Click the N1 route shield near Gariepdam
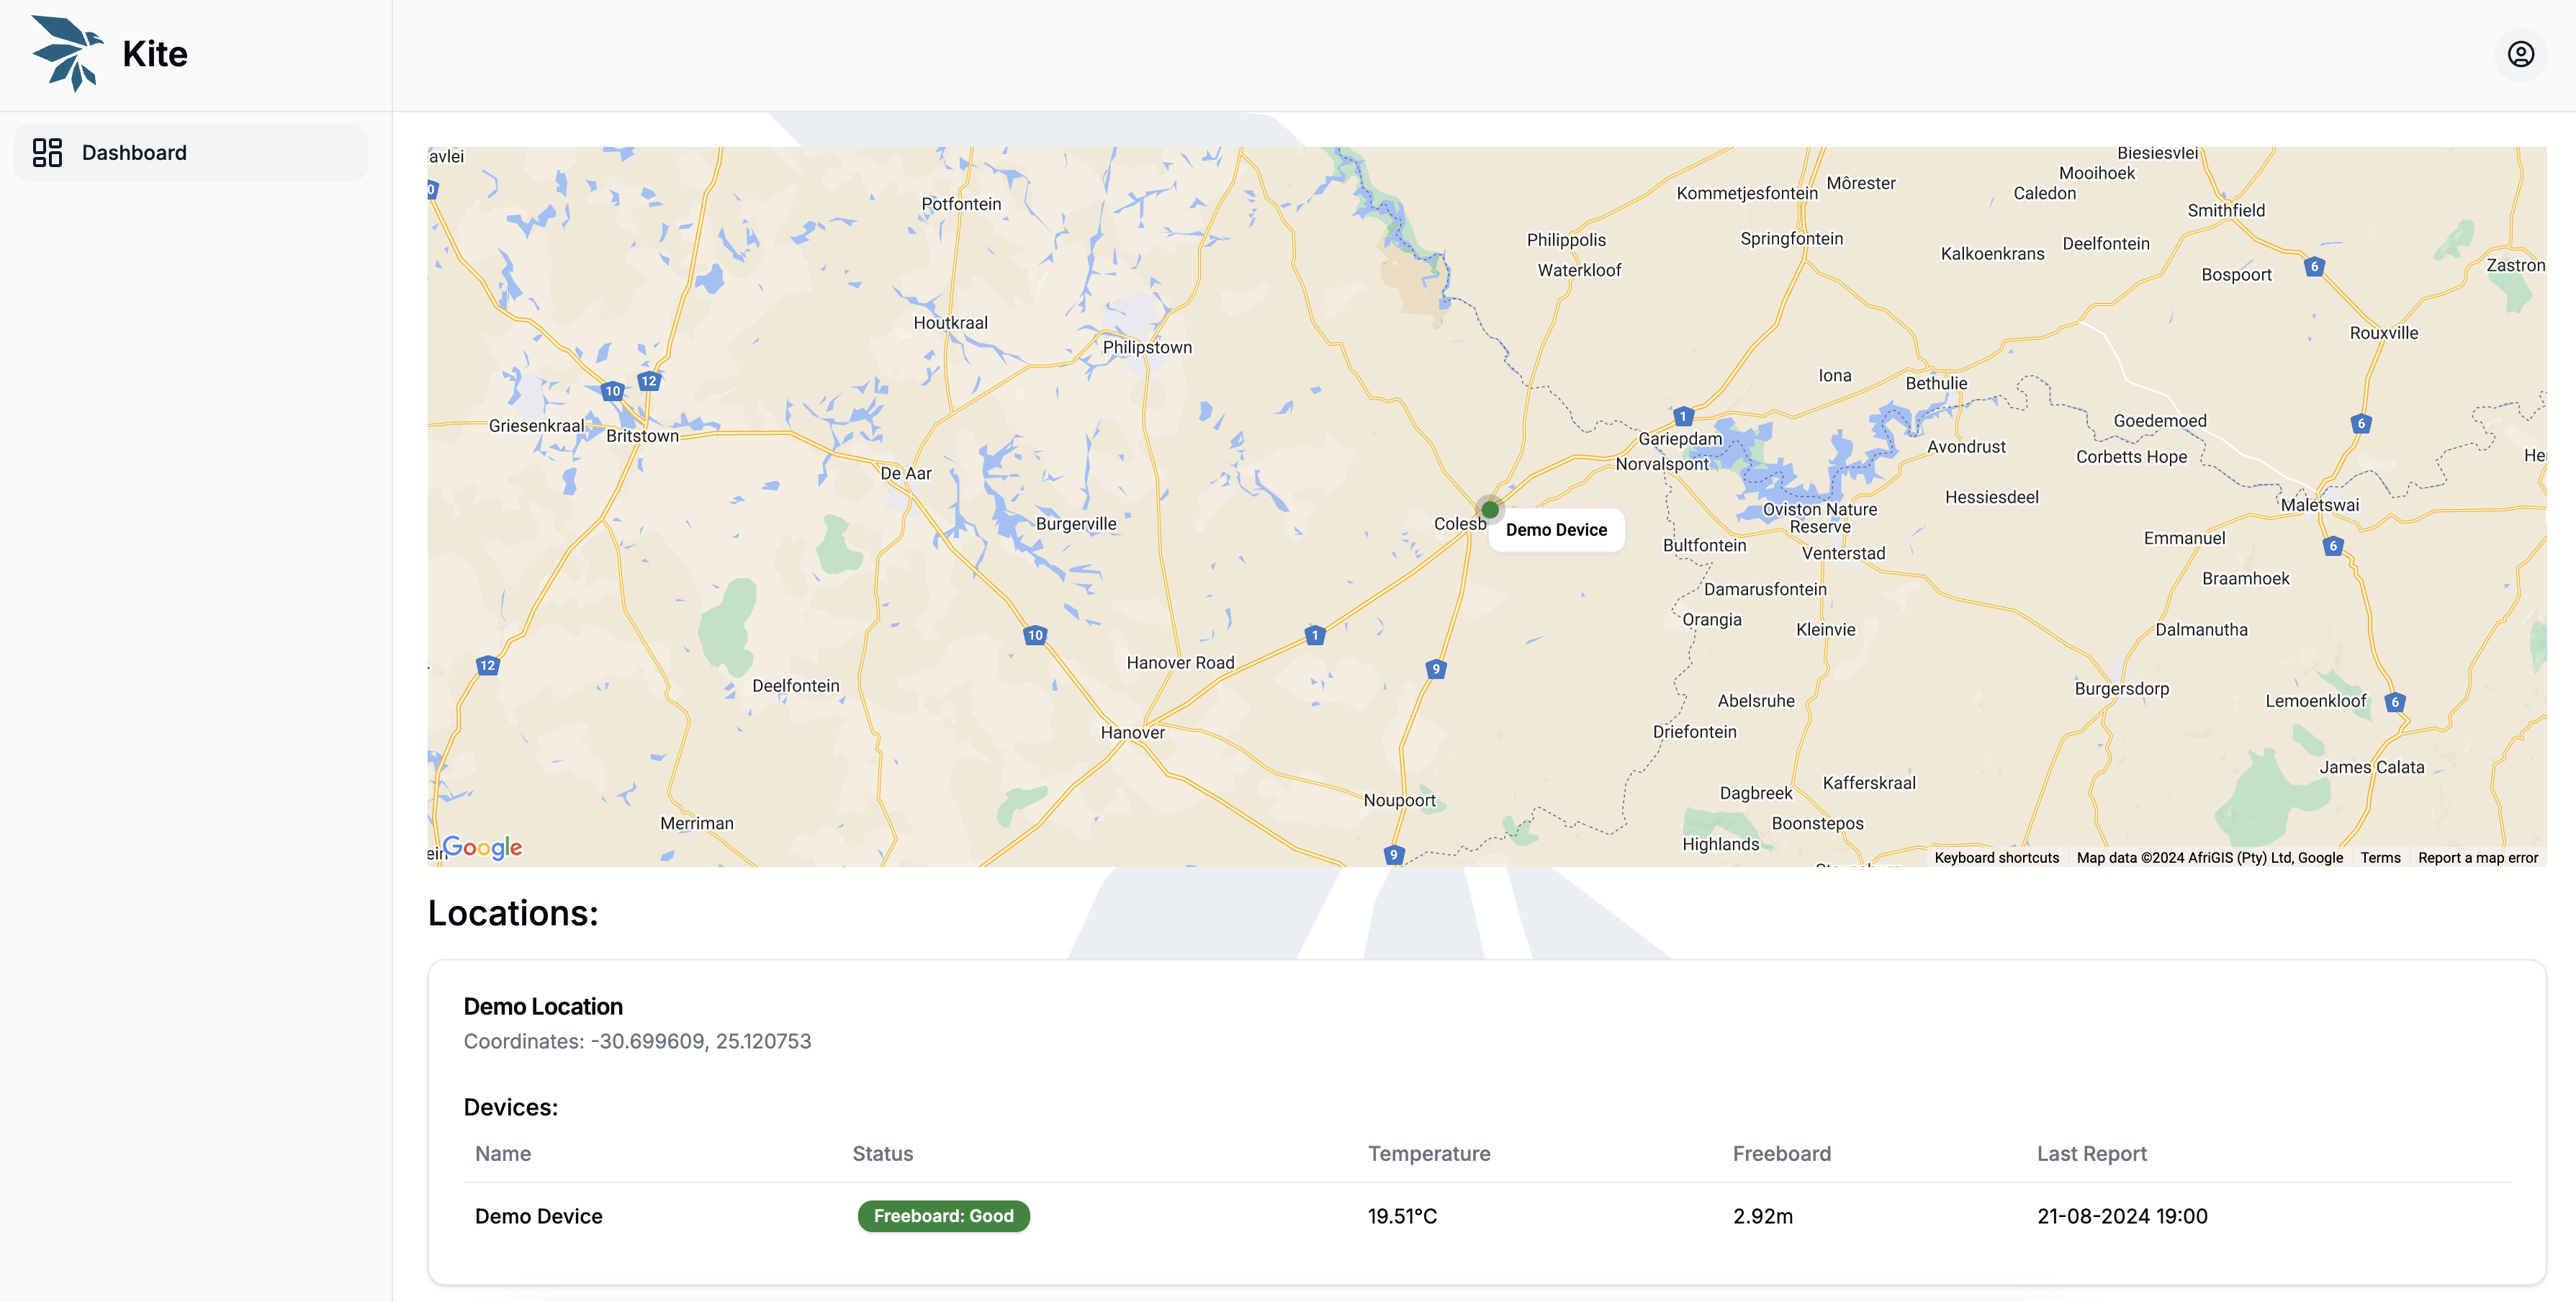 point(1683,416)
